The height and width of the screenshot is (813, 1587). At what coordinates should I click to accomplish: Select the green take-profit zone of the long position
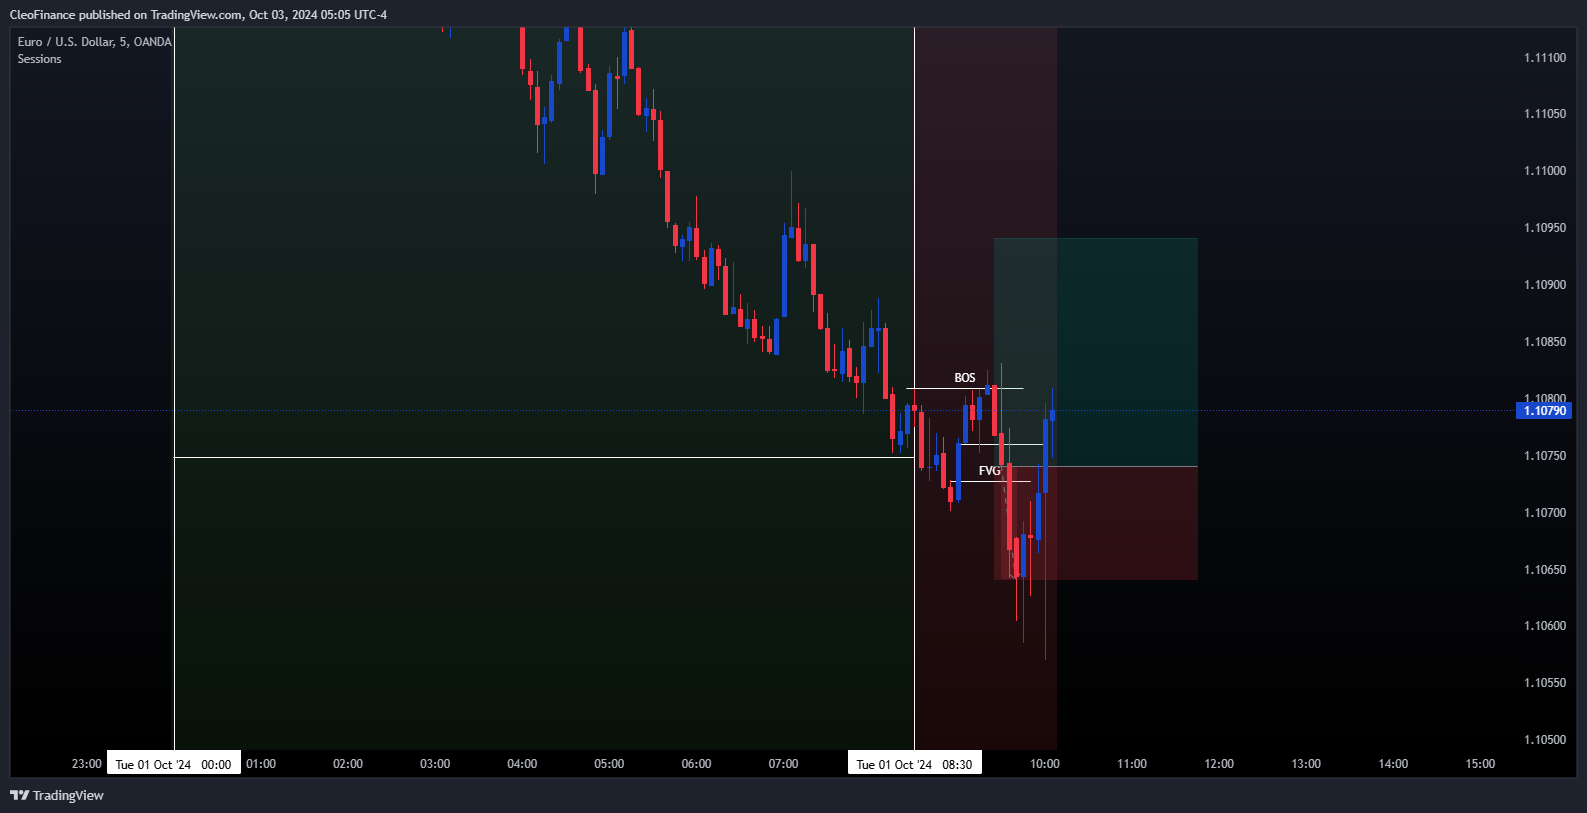[1096, 352]
